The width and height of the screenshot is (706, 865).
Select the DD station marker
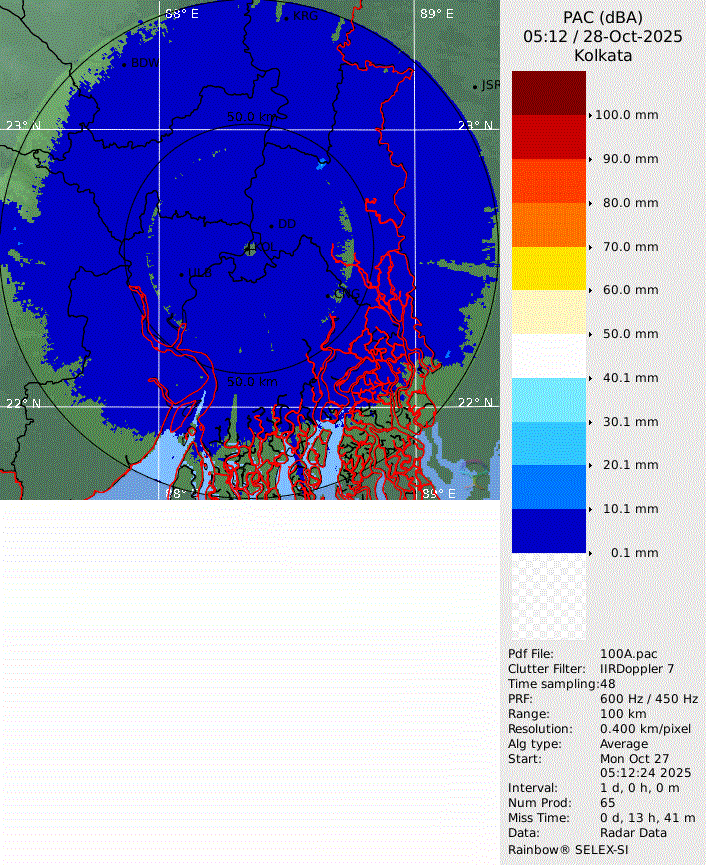click(x=272, y=225)
